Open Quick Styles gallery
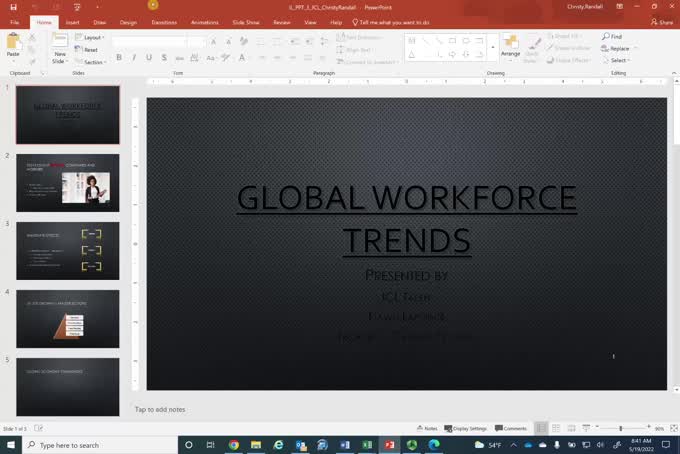This screenshot has height=454, width=680. point(531,49)
